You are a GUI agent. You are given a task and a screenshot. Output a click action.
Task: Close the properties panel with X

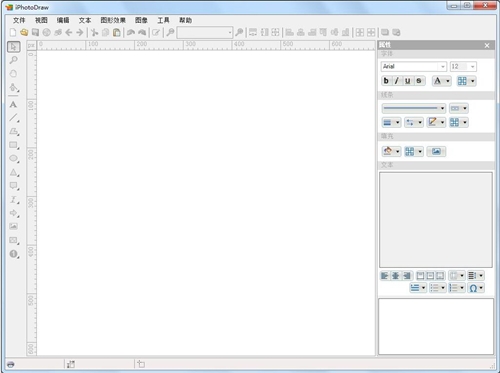pos(487,45)
